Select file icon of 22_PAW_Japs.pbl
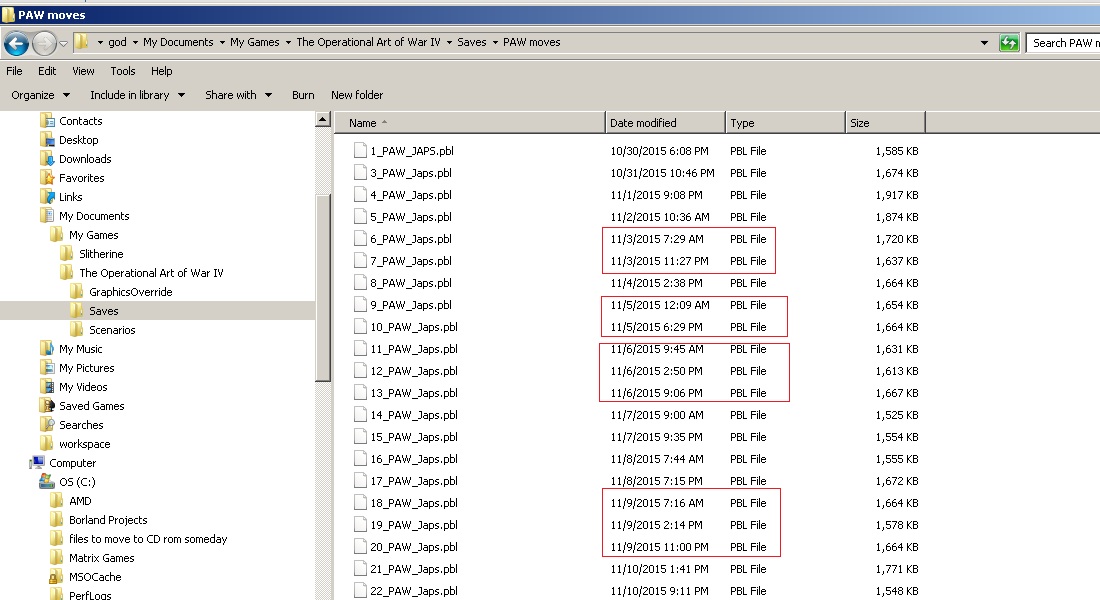 pyautogui.click(x=360, y=591)
